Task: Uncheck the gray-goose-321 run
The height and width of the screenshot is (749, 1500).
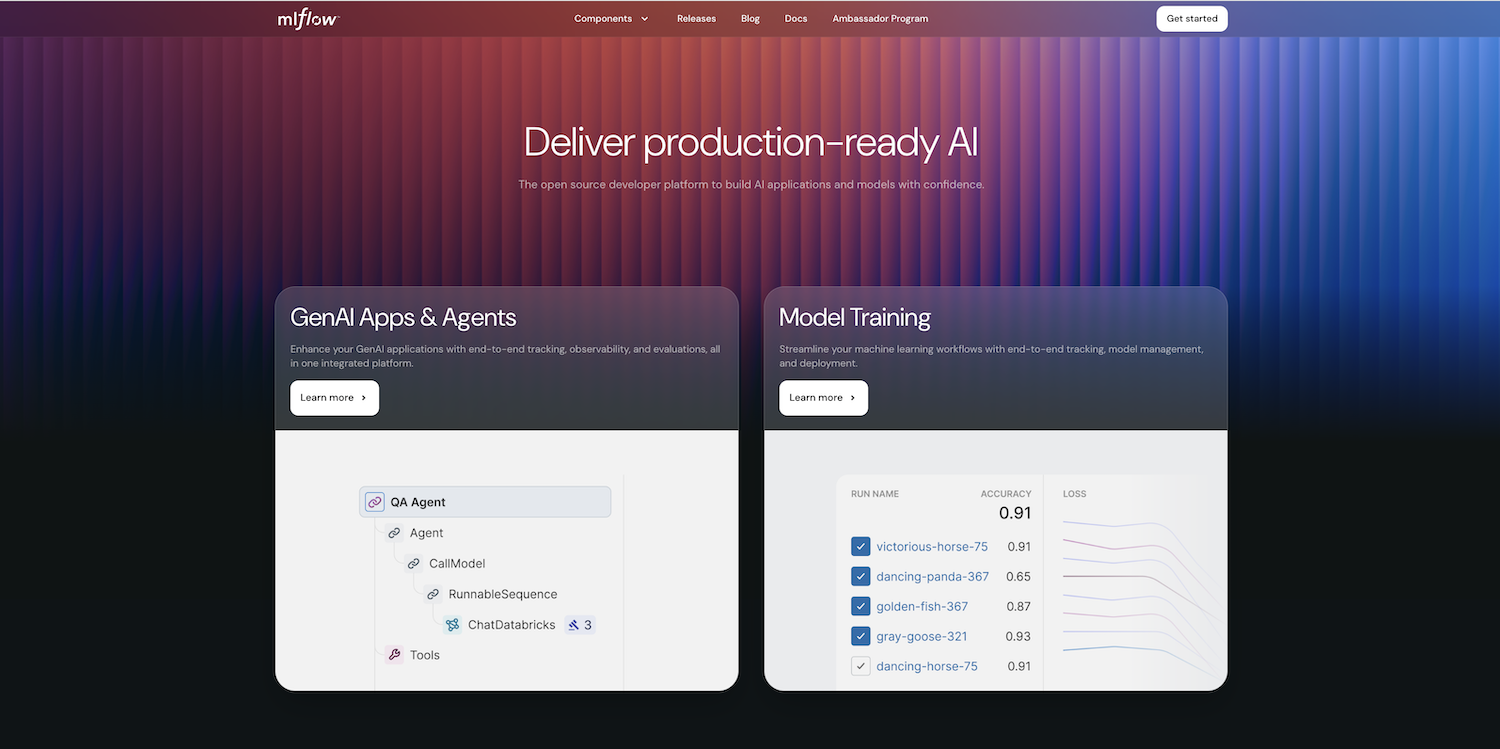Action: click(x=860, y=636)
